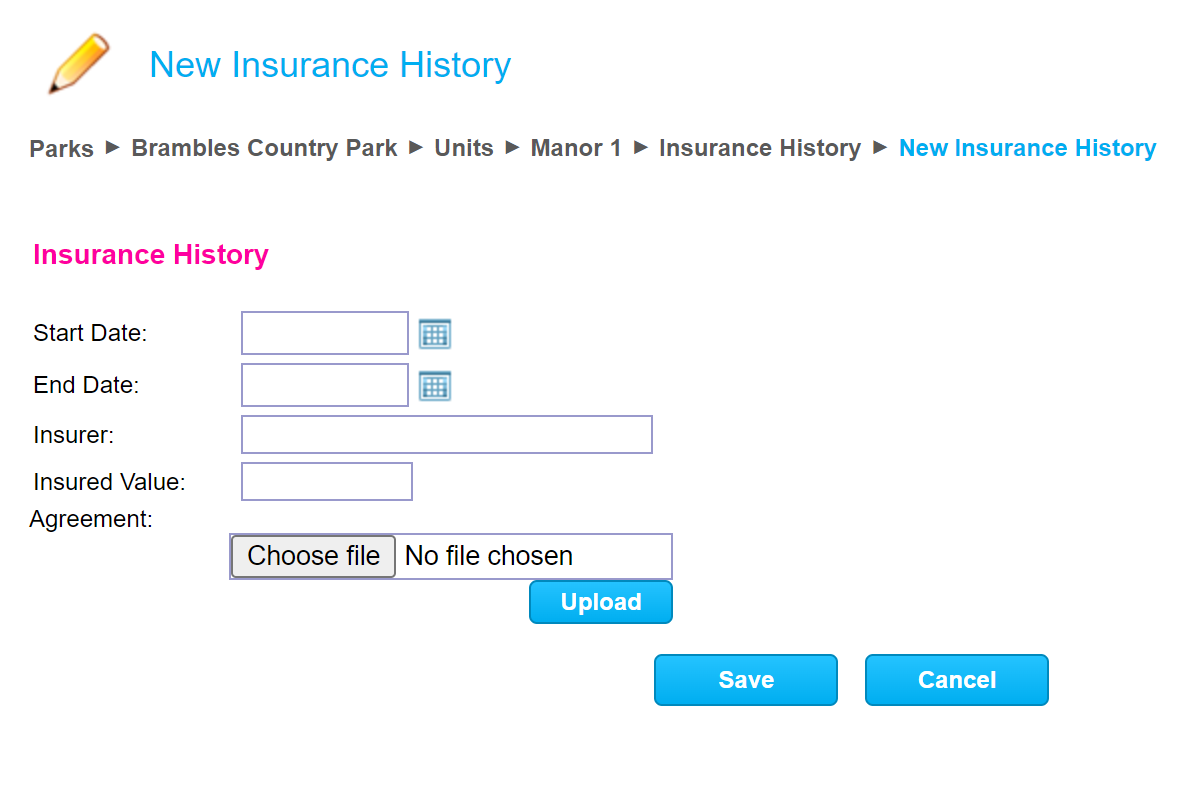Click the pencil edit icon
Viewport: 1200px width, 791px height.
point(78,65)
